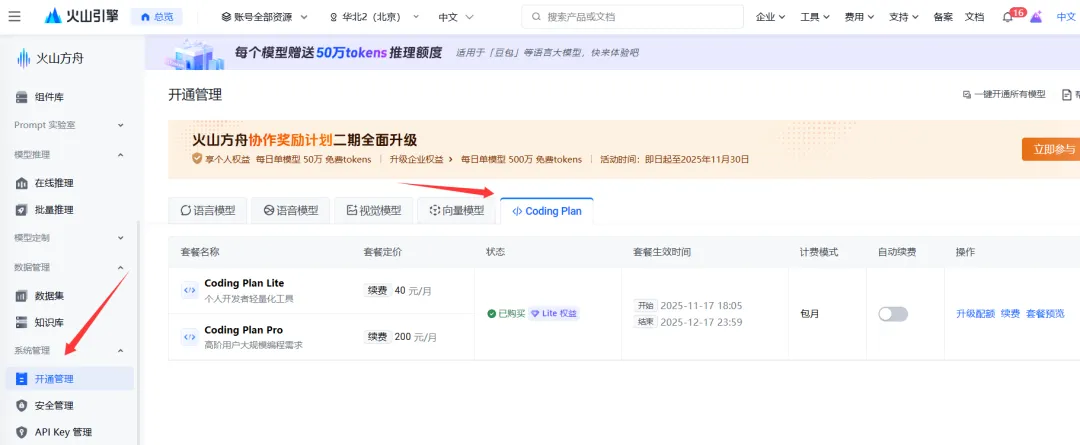Image resolution: width=1080 pixels, height=445 pixels.
Task: Expand Prompt 实验室 section
Action: click(x=69, y=125)
